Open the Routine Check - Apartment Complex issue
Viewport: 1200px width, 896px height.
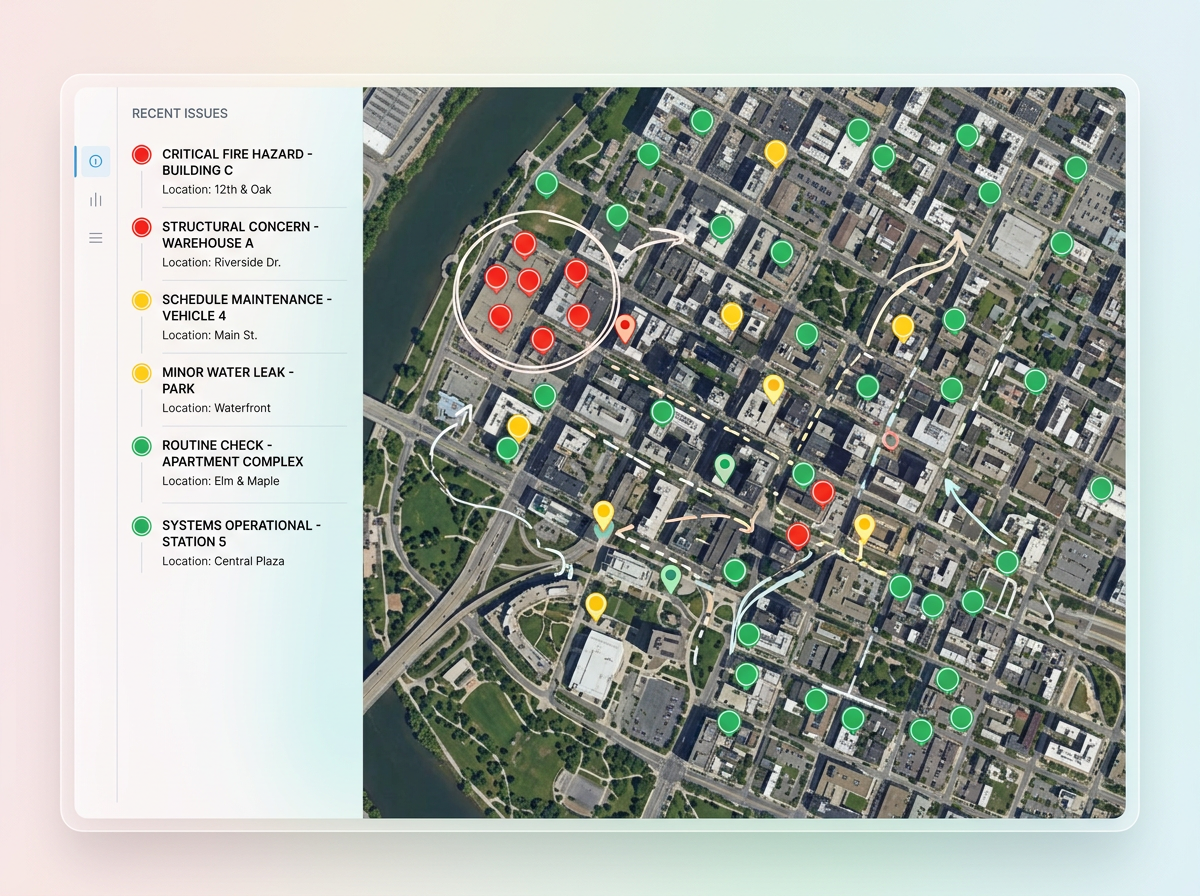pyautogui.click(x=232, y=453)
